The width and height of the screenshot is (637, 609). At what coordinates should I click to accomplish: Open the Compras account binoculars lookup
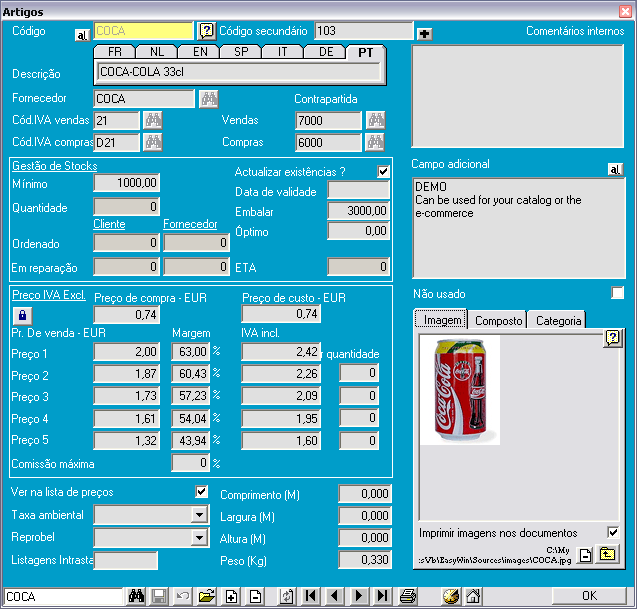(x=375, y=142)
